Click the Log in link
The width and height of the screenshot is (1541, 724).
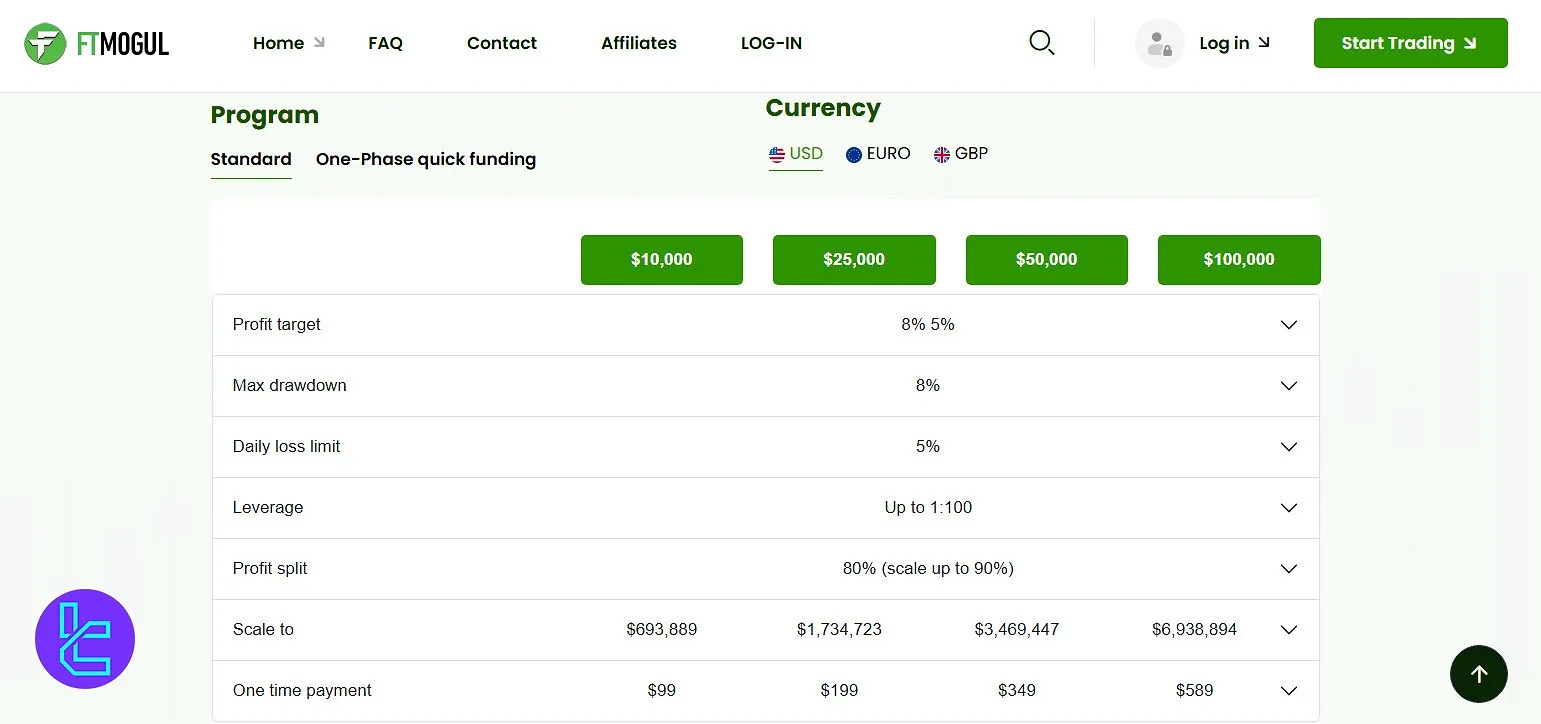pyautogui.click(x=1233, y=43)
